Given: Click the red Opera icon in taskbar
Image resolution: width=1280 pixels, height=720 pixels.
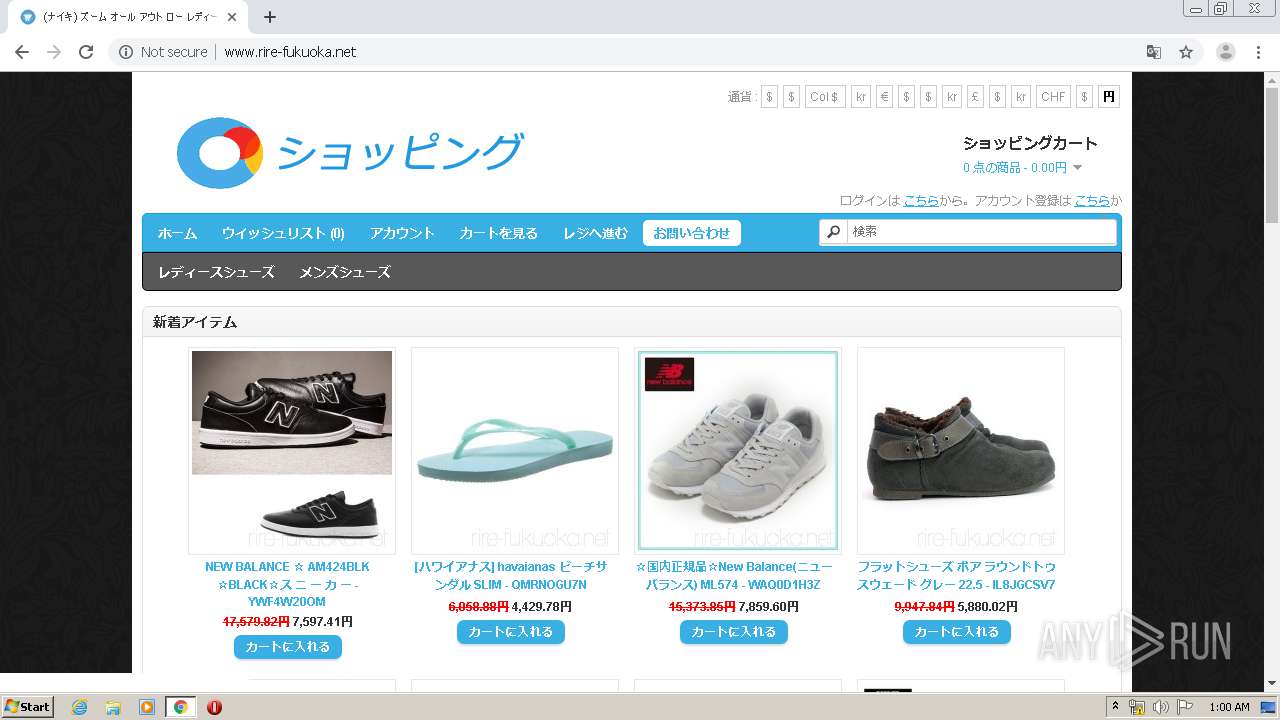Looking at the screenshot, I should (x=214, y=707).
